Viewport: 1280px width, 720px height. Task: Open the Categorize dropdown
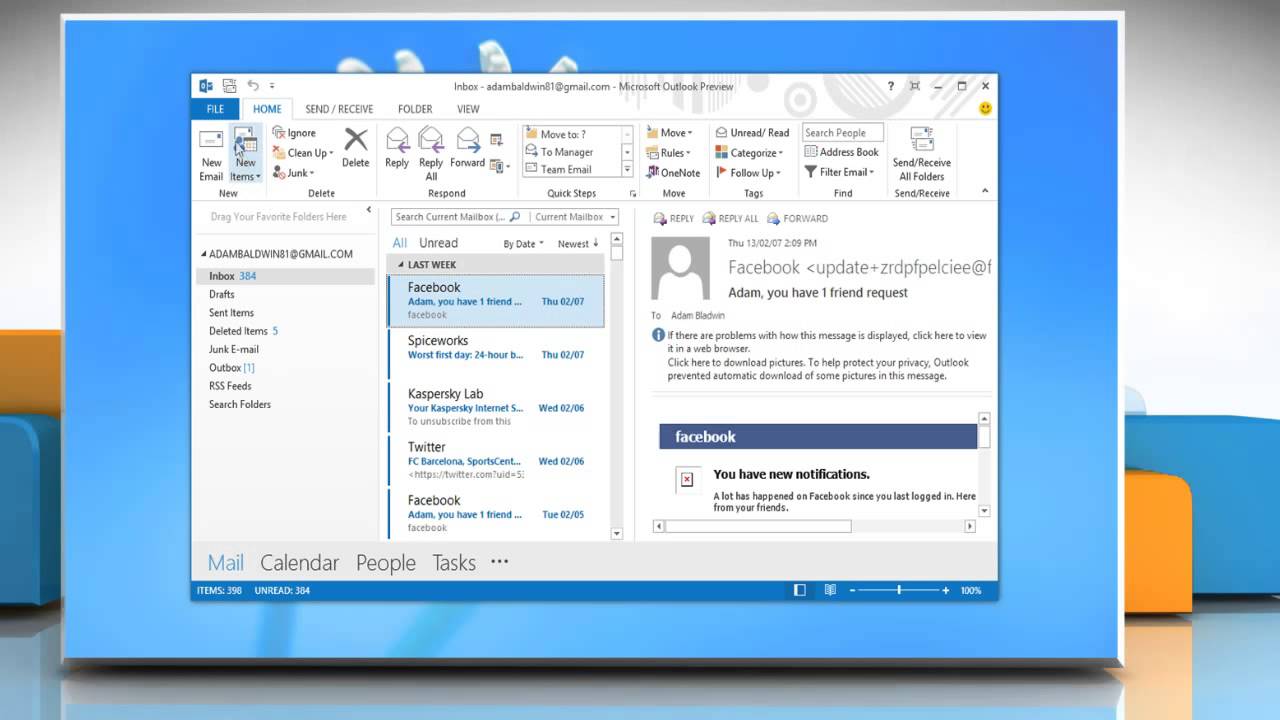click(749, 153)
